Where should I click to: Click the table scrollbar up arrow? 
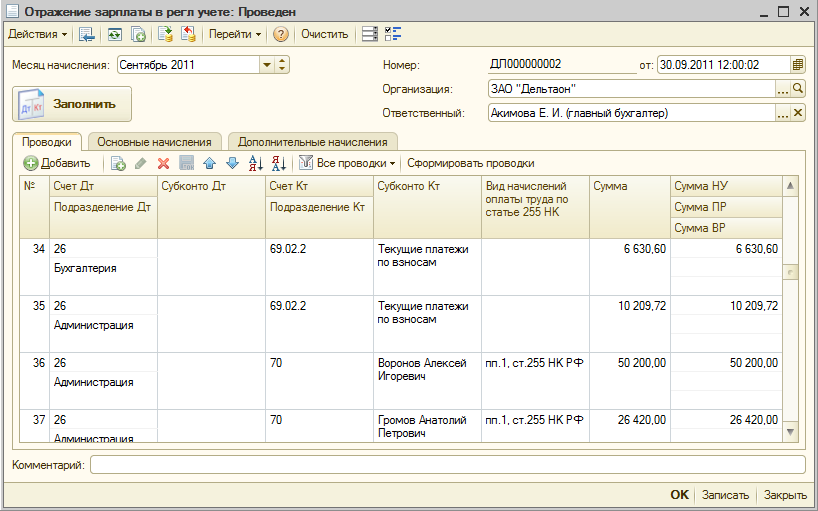[x=790, y=186]
